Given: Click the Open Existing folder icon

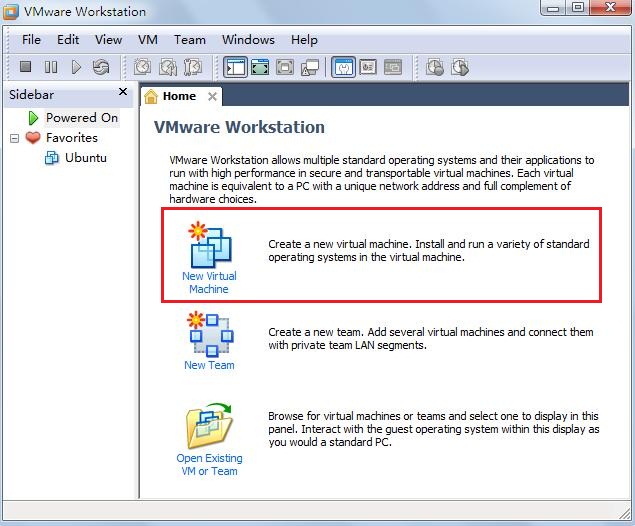Looking at the screenshot, I should (x=209, y=425).
